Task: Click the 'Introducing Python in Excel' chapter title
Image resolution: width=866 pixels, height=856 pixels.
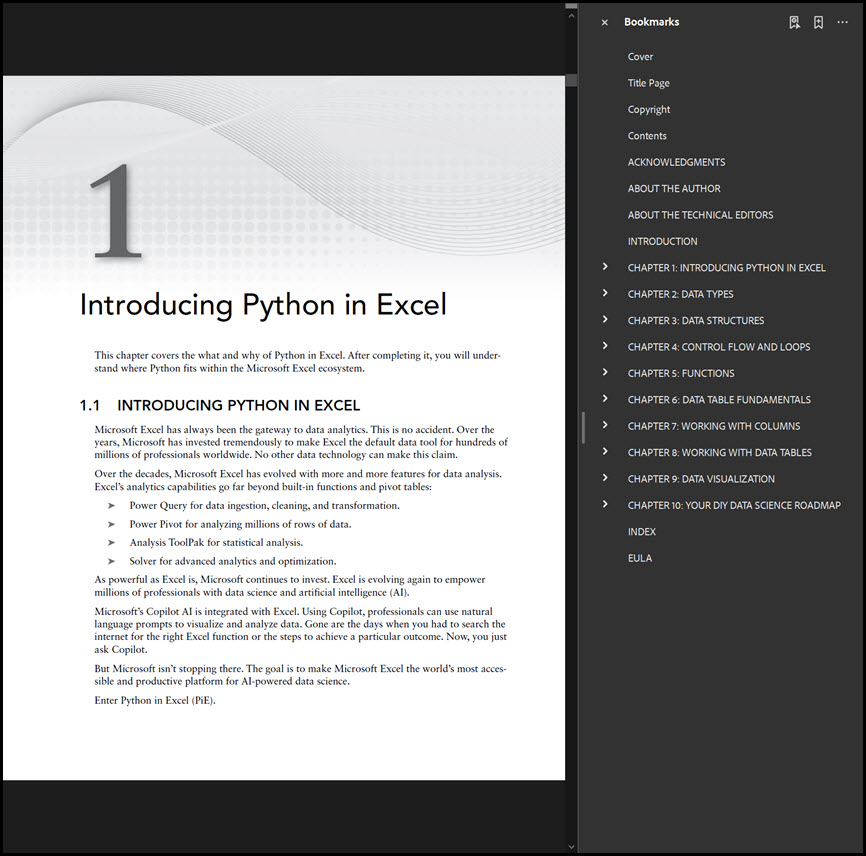Action: (263, 305)
